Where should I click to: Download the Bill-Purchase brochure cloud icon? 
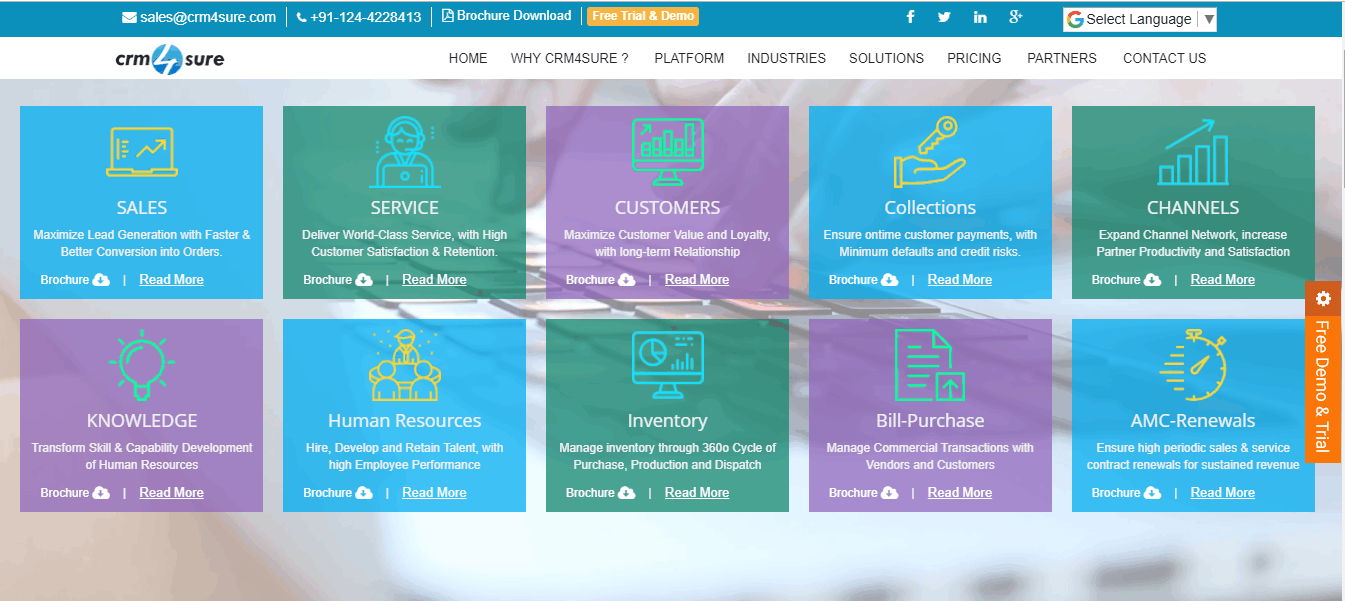pyautogui.click(x=890, y=493)
